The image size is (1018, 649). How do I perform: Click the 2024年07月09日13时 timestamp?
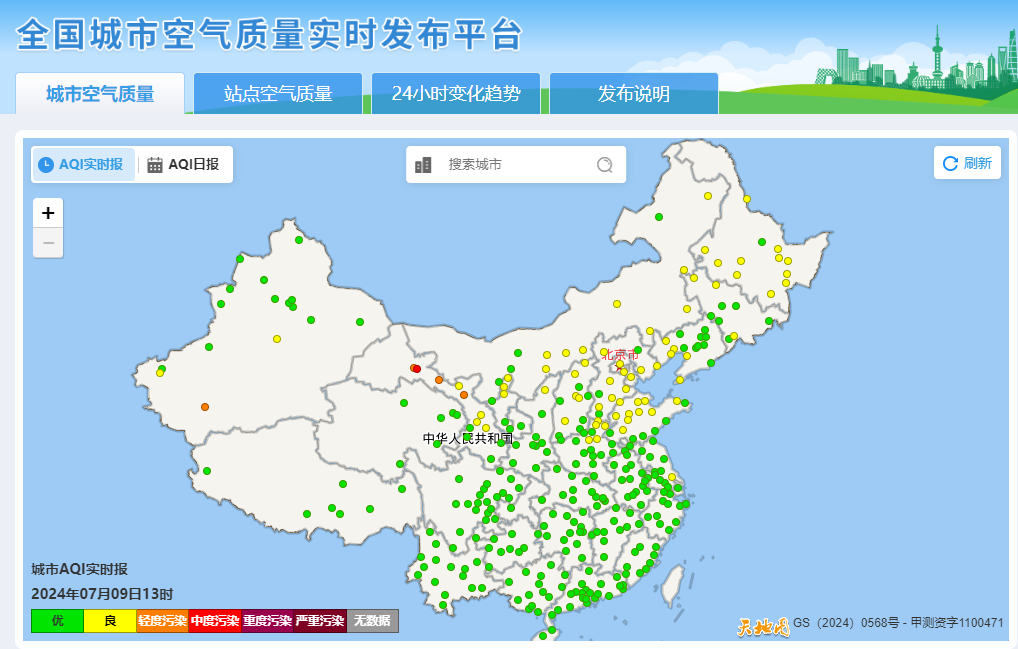pyautogui.click(x=102, y=594)
